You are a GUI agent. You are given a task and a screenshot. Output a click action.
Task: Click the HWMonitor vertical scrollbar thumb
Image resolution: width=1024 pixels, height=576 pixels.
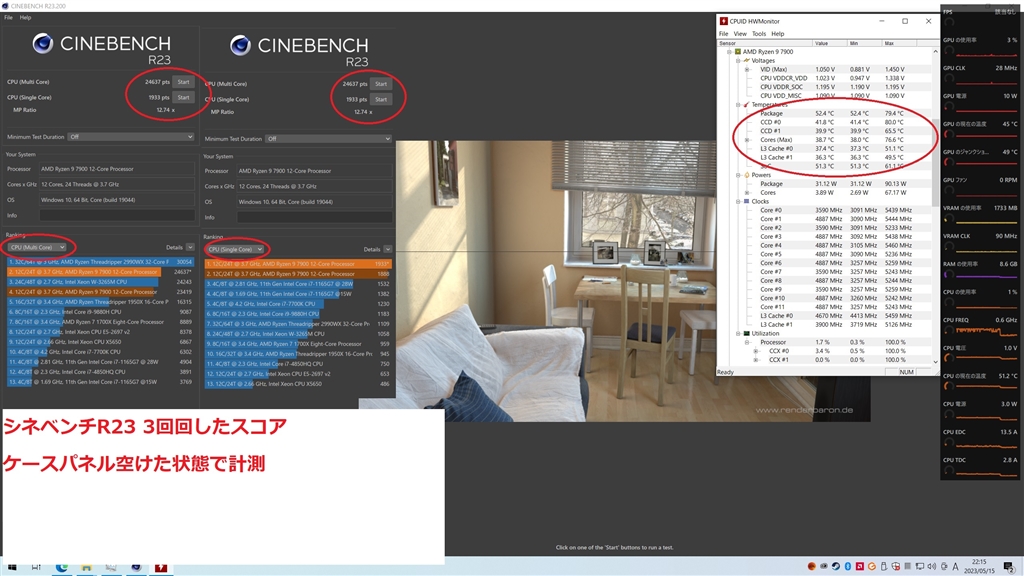click(935, 162)
